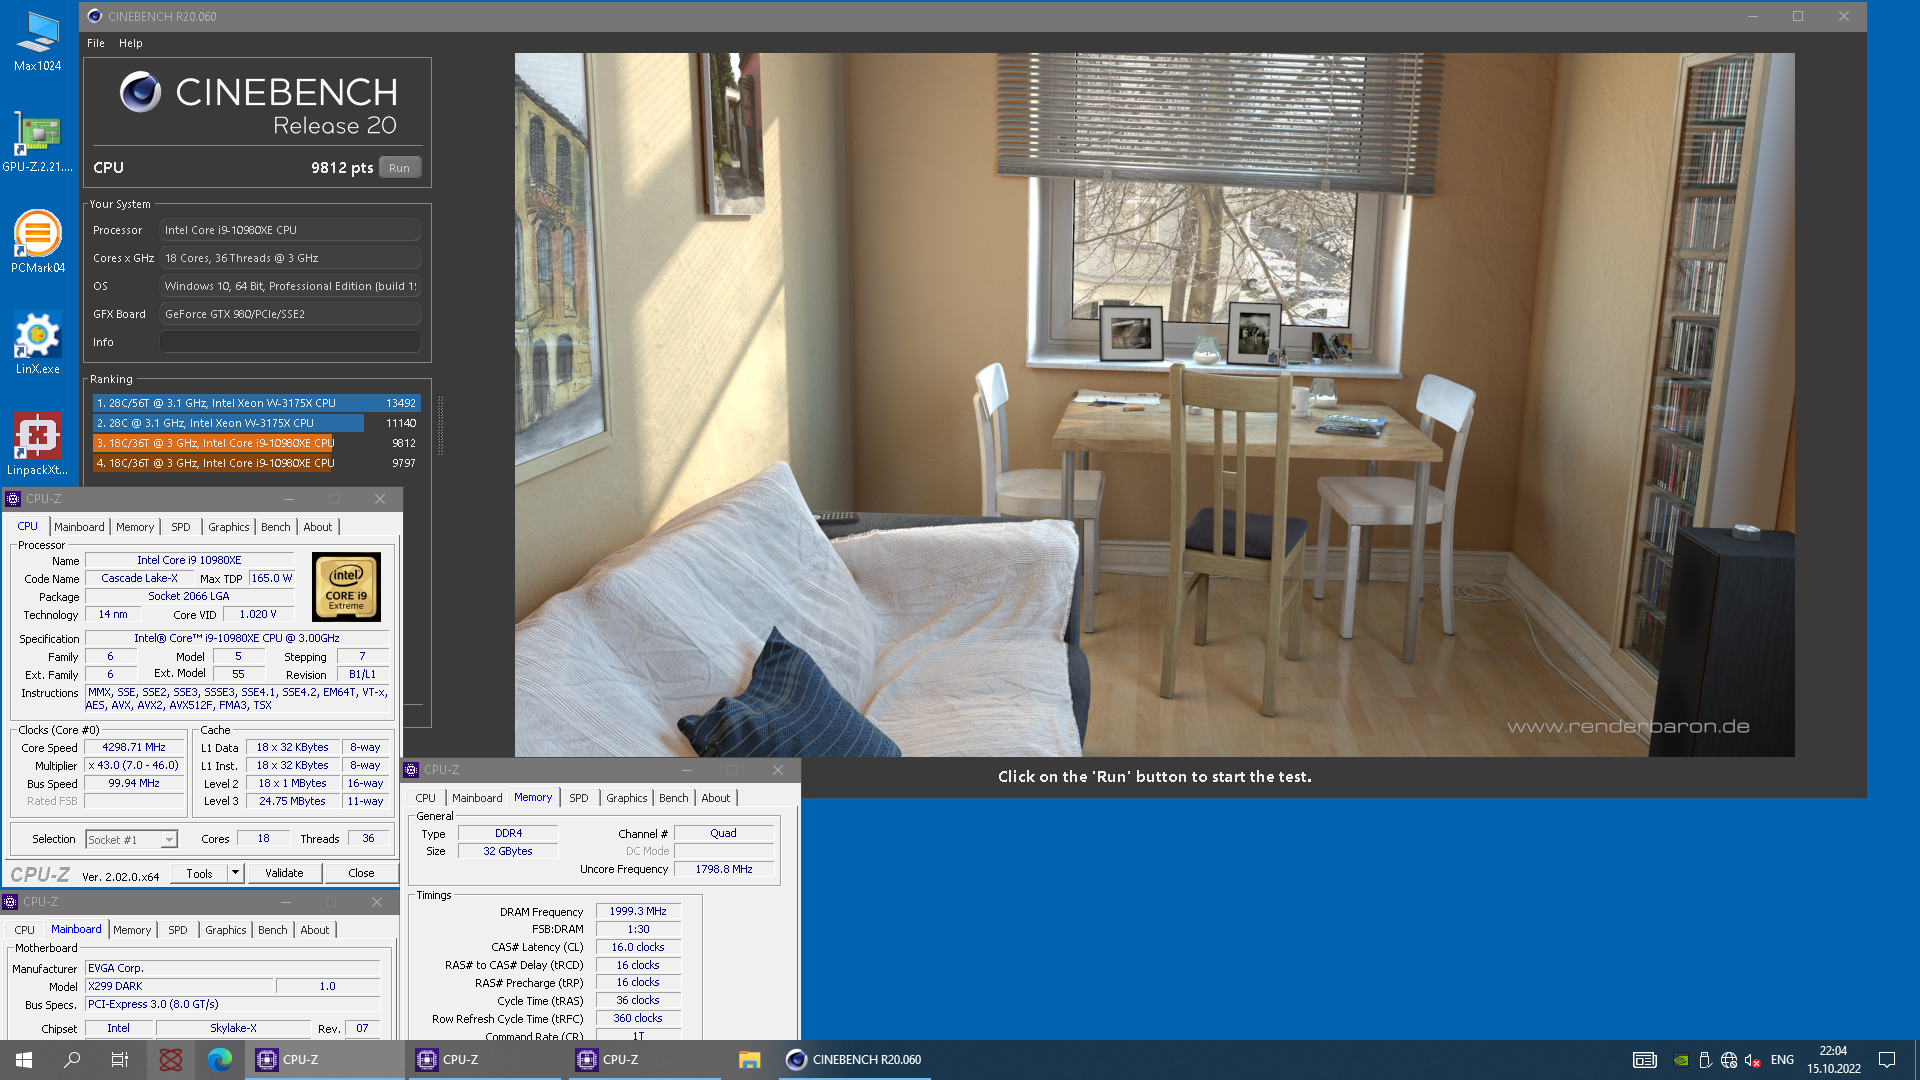Open network settings from the tray
This screenshot has width=1920, height=1080.
click(1729, 1060)
